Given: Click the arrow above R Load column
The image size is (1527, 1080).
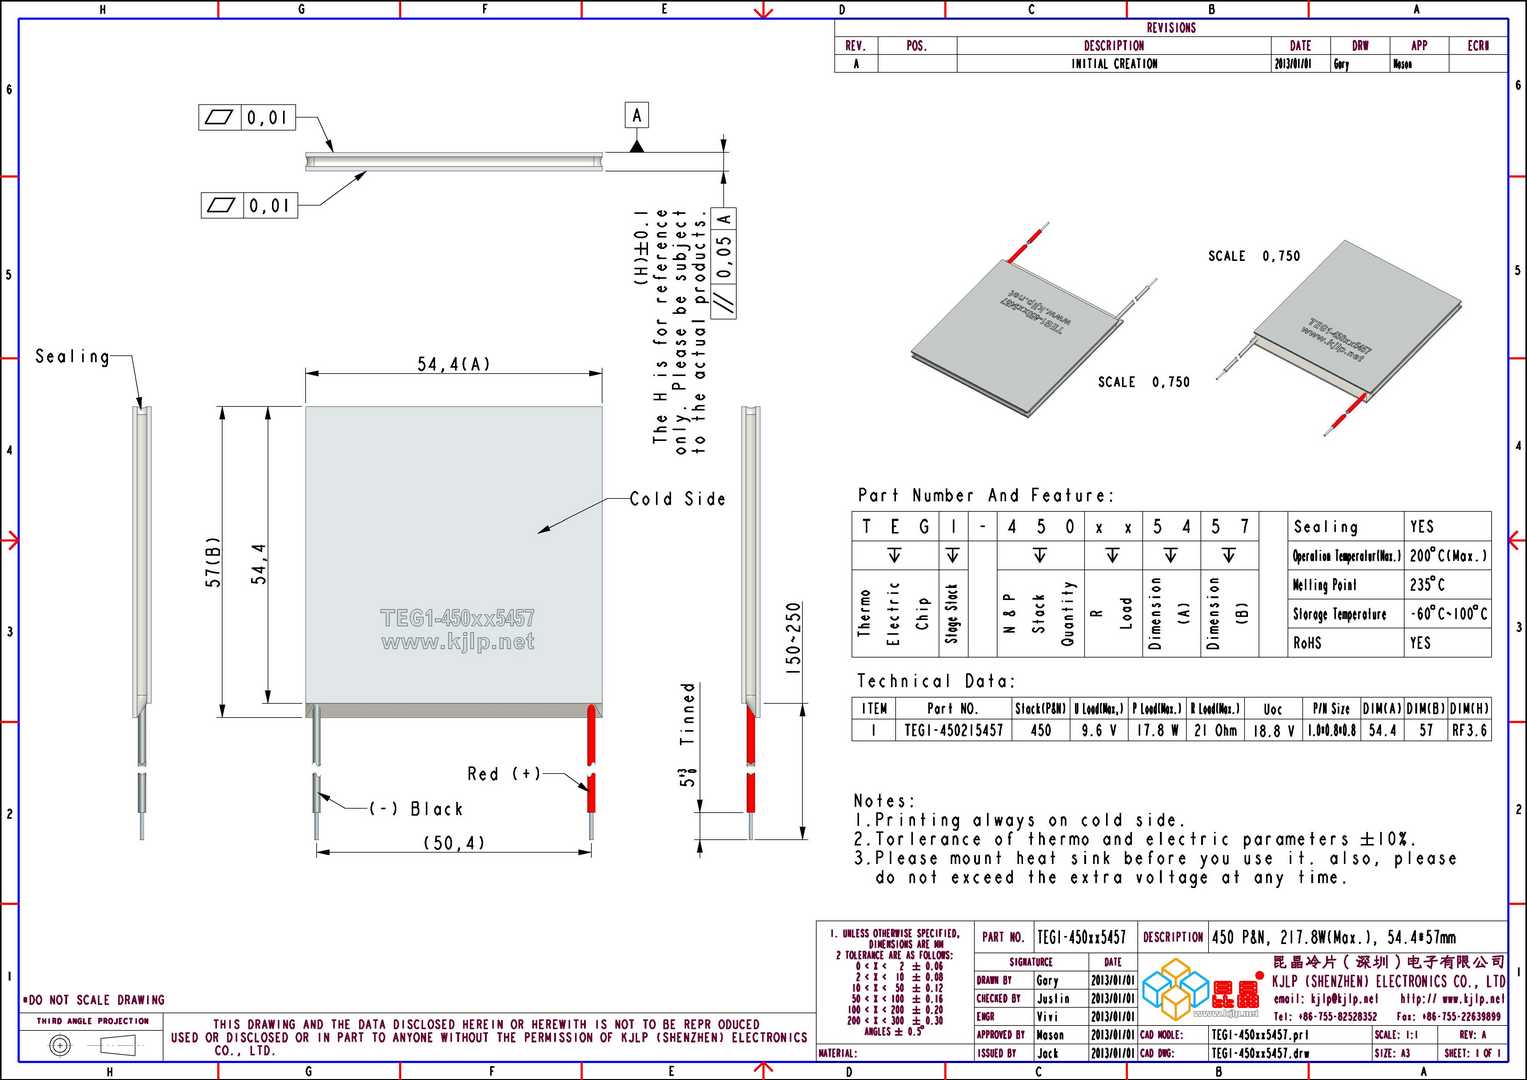Looking at the screenshot, I should pyautogui.click(x=1112, y=554).
